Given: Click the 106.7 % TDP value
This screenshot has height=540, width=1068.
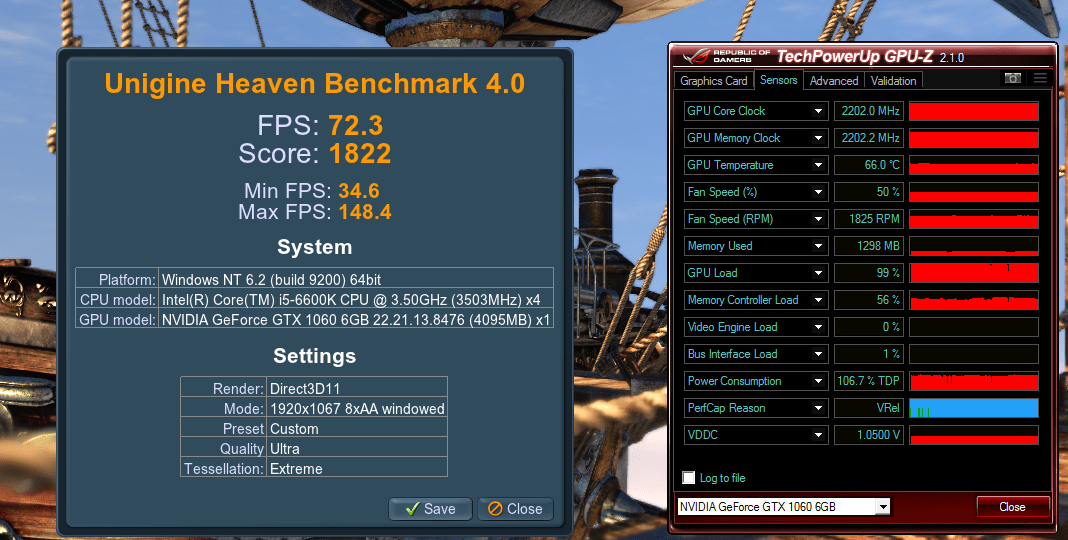Looking at the screenshot, I should tap(869, 381).
